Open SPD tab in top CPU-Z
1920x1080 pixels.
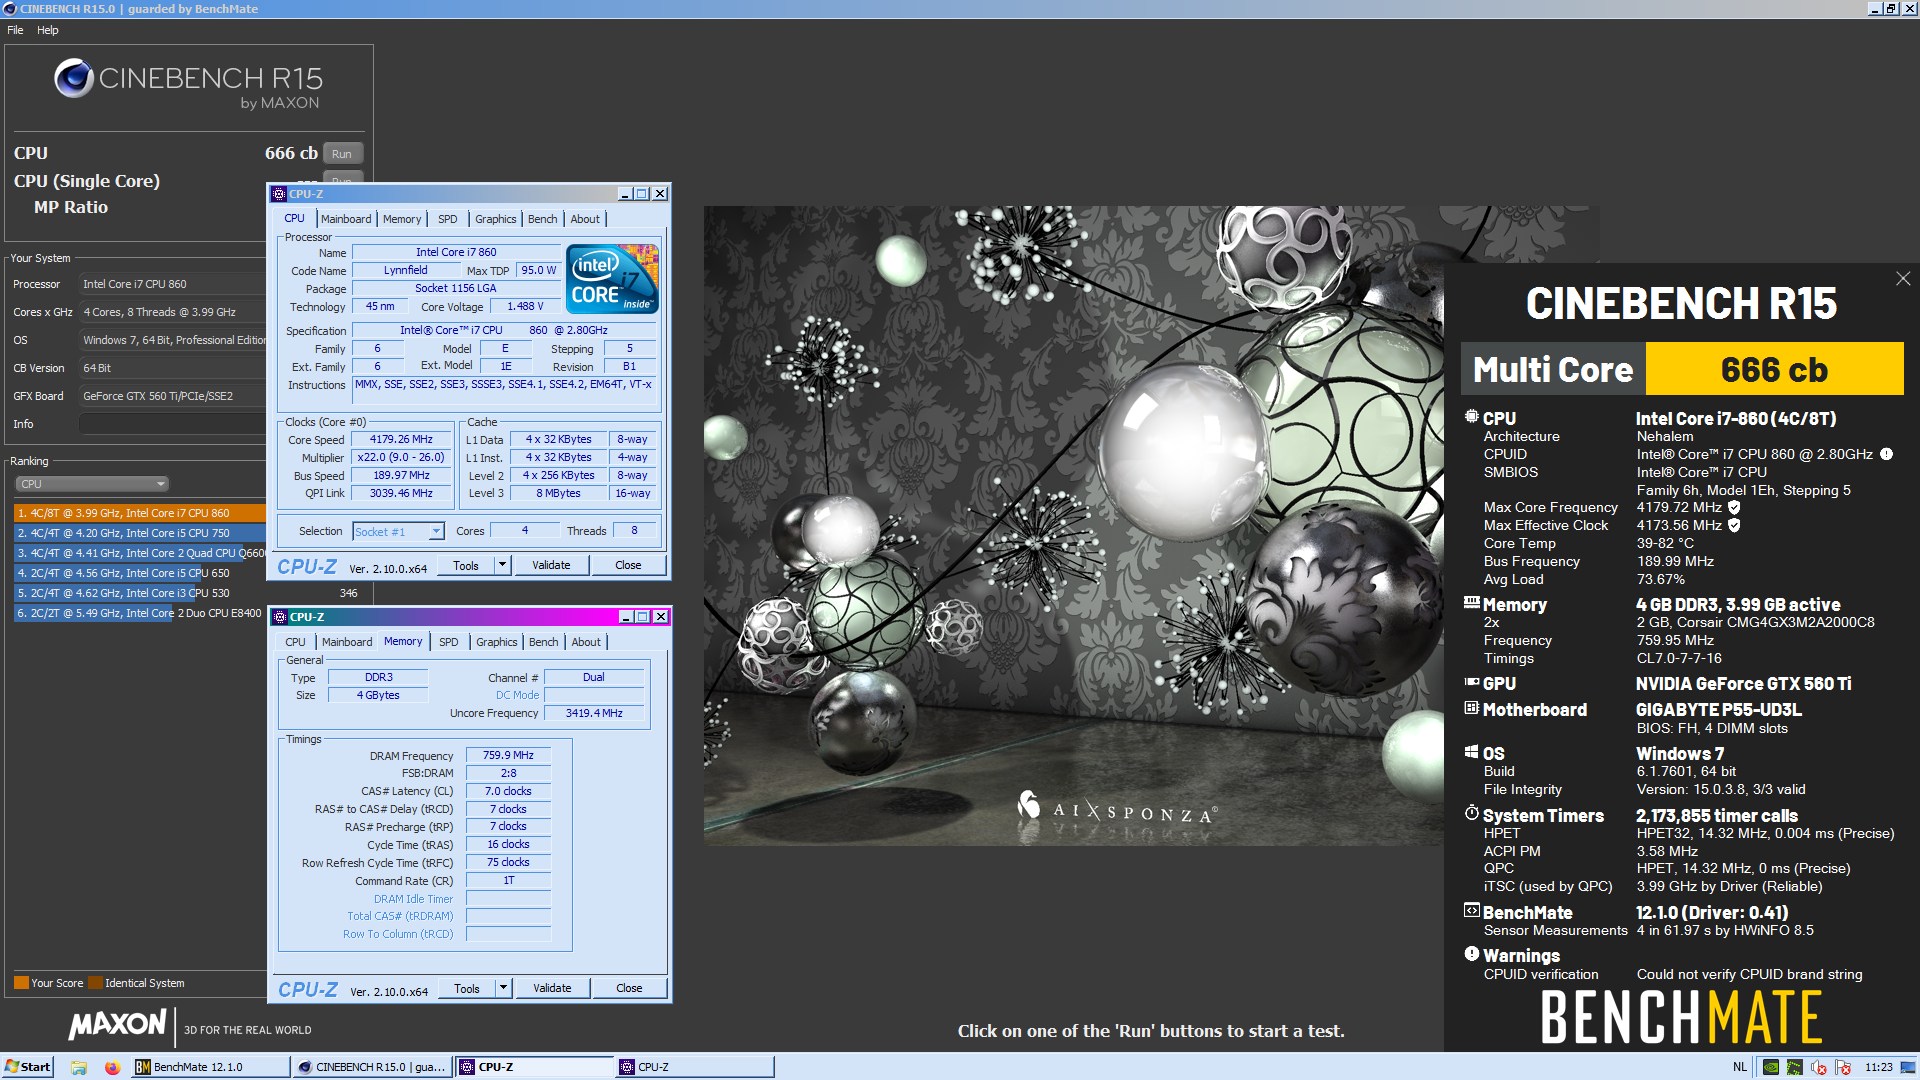click(x=448, y=219)
